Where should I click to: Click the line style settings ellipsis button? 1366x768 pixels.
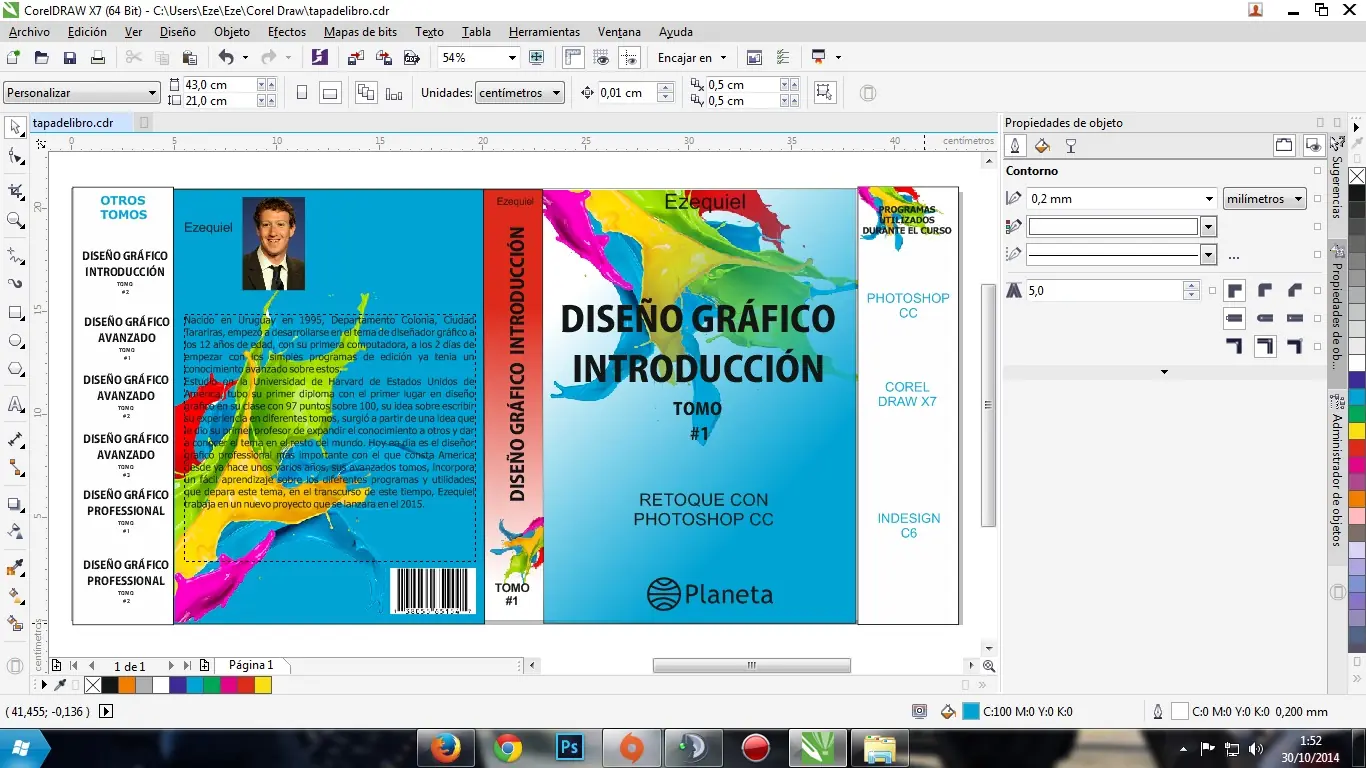click(x=1234, y=256)
